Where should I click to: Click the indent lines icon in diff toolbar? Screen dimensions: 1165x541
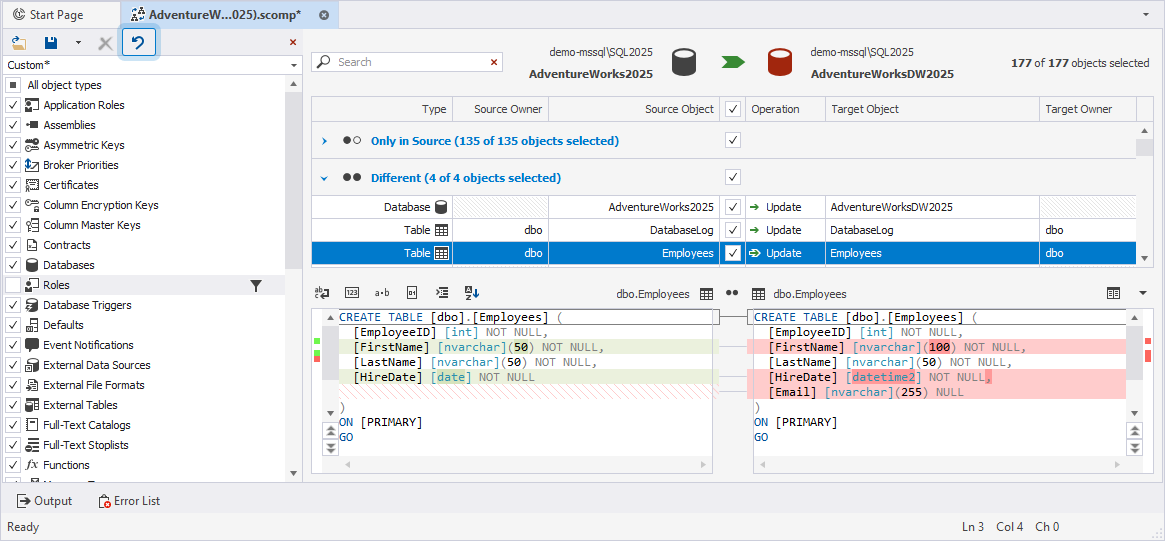(442, 293)
